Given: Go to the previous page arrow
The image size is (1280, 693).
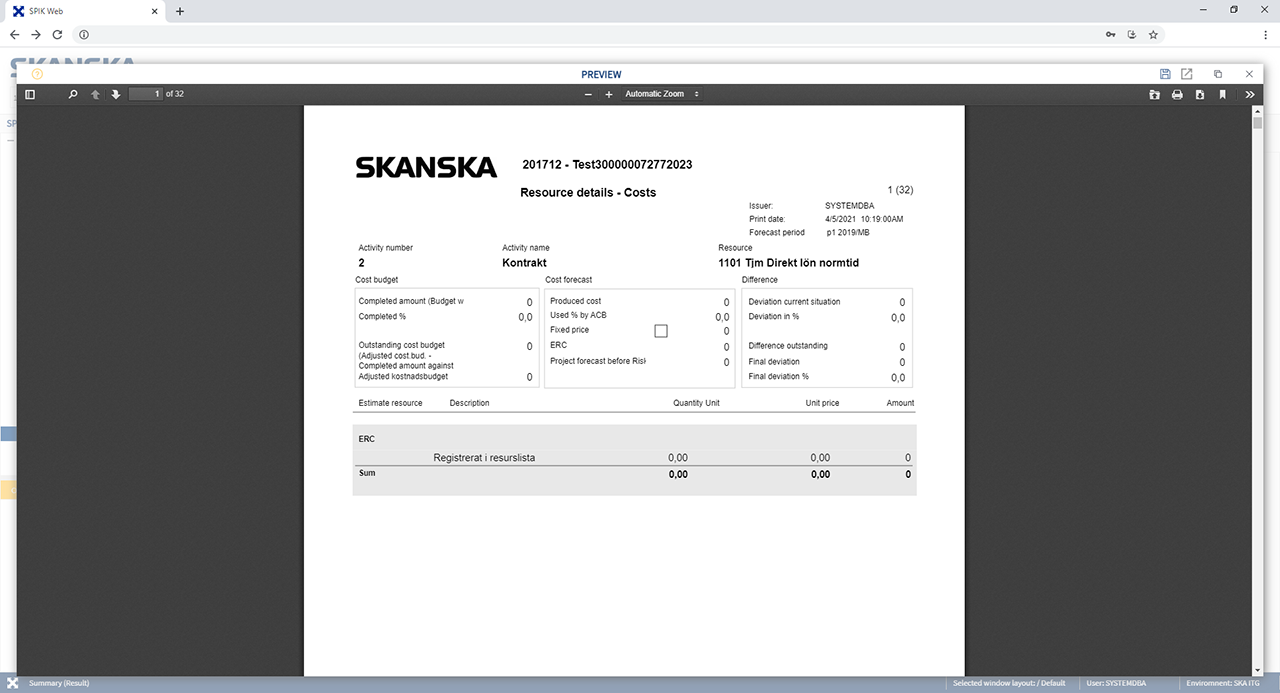Looking at the screenshot, I should coord(96,94).
